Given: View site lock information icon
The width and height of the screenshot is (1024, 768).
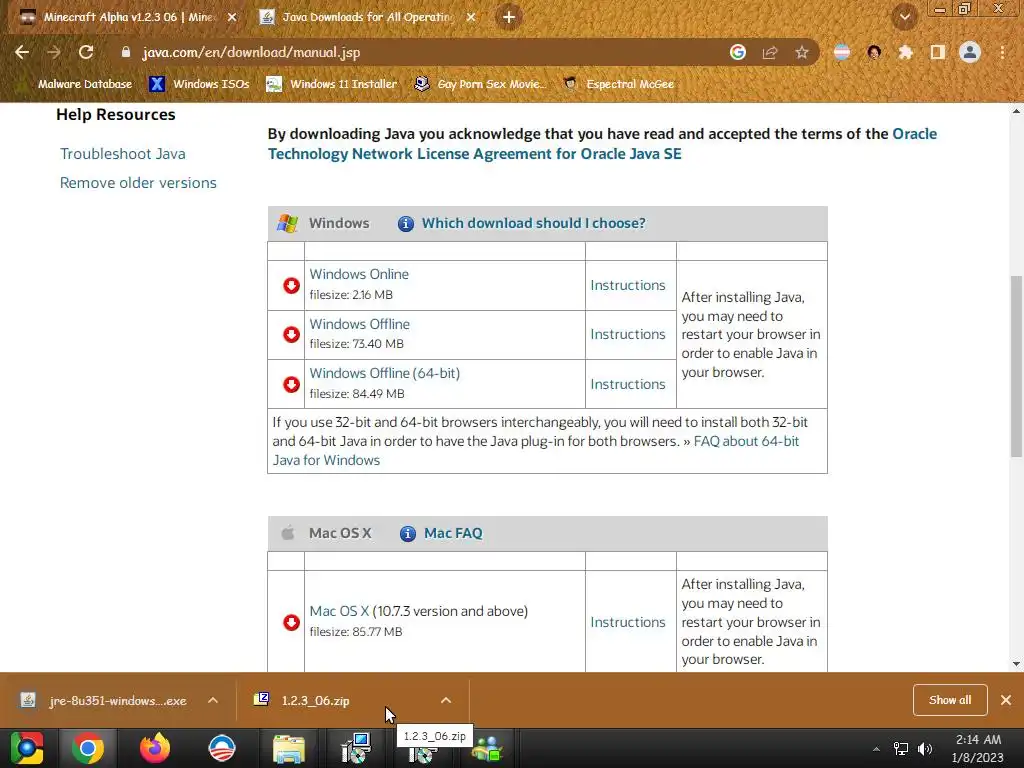Looking at the screenshot, I should (126, 52).
